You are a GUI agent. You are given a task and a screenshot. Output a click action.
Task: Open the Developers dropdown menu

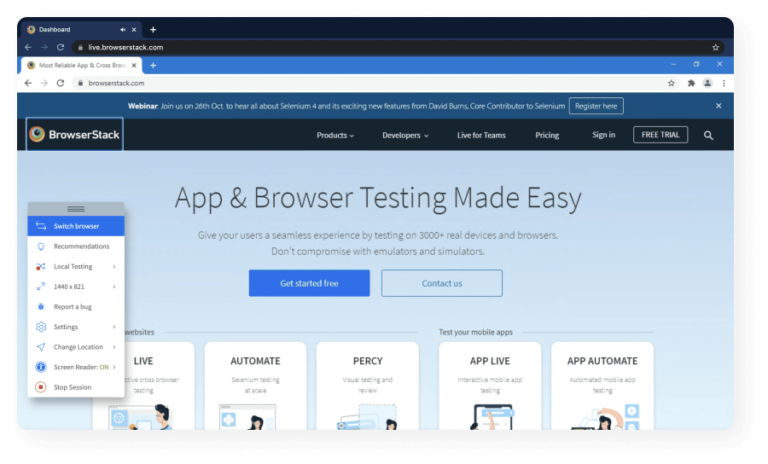coord(405,135)
